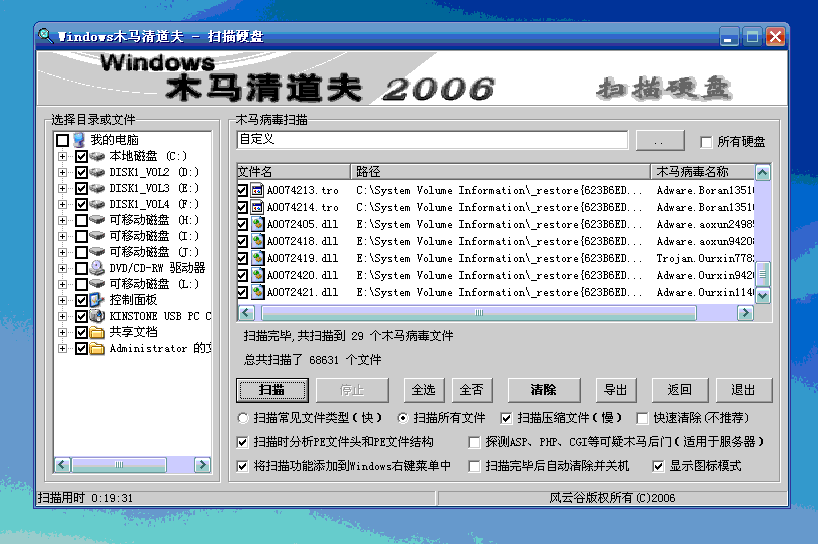The image size is (818, 544).
Task: Start the scan with 扫描 button
Action: coord(272,390)
